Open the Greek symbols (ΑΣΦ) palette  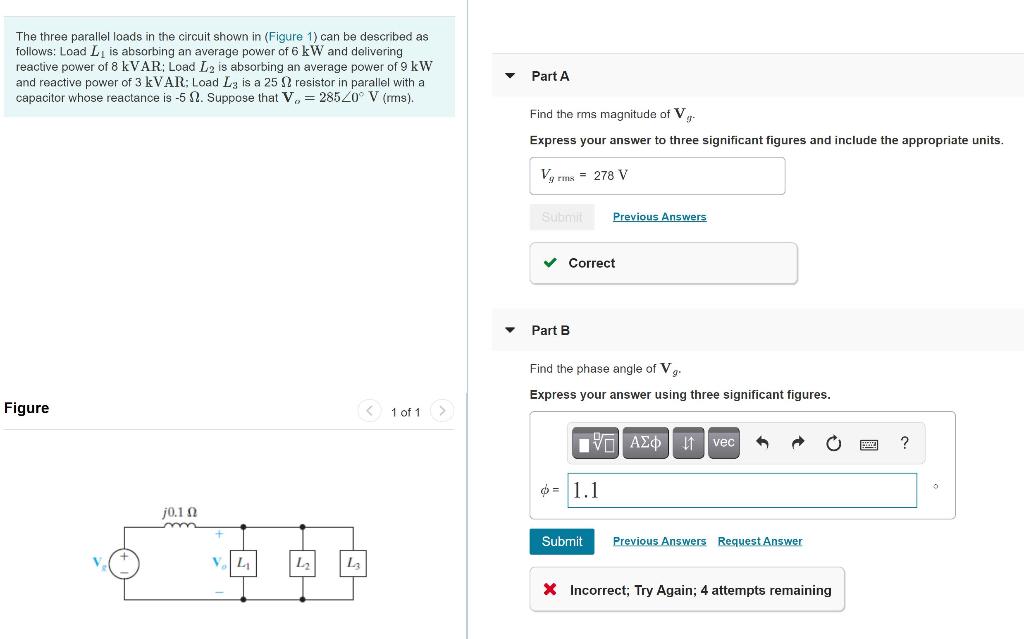645,442
